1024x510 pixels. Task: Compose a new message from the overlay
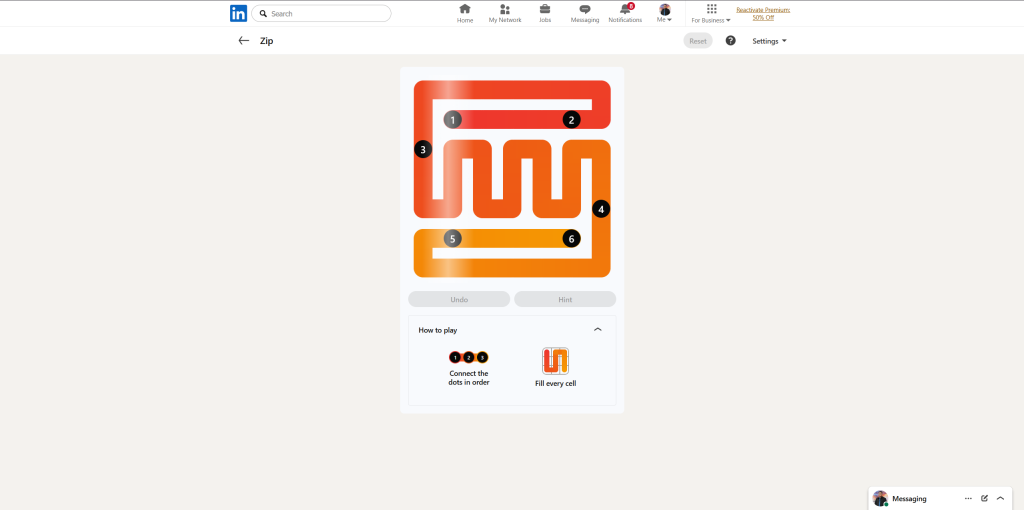tap(984, 498)
